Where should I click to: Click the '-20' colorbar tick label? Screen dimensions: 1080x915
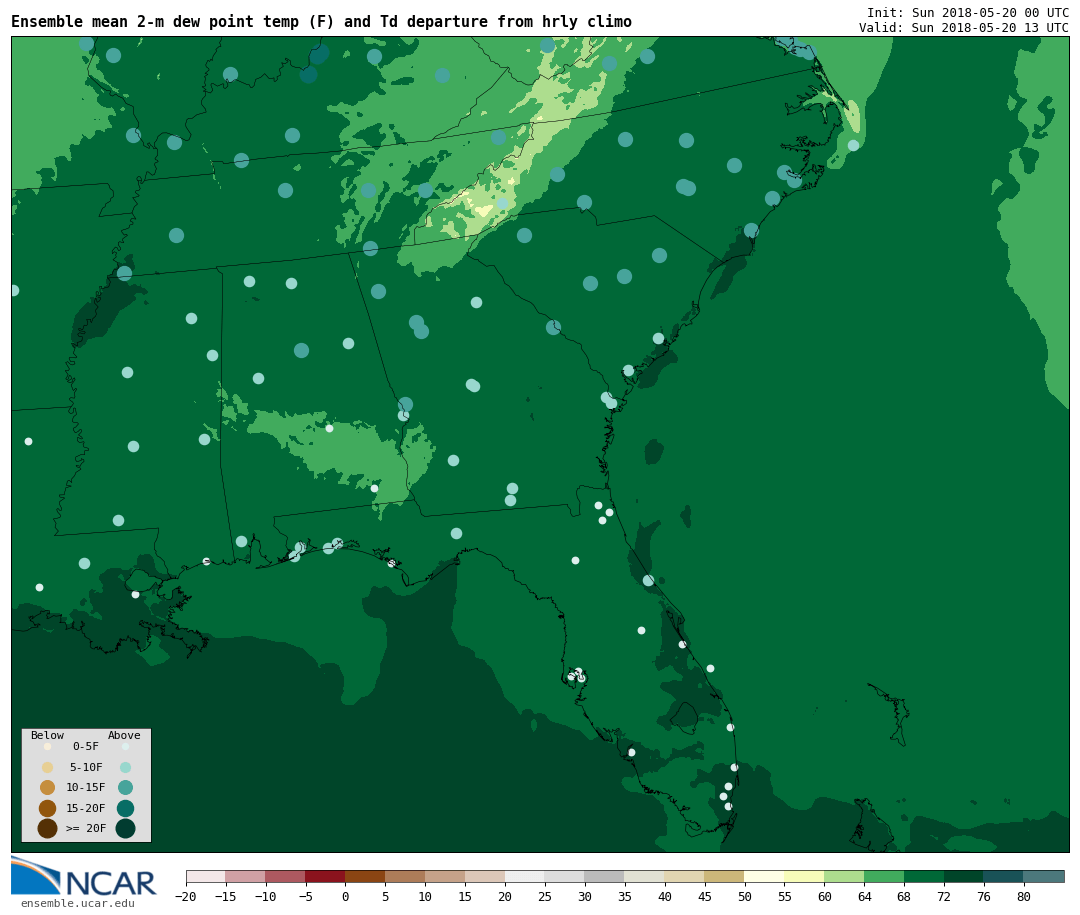point(186,896)
